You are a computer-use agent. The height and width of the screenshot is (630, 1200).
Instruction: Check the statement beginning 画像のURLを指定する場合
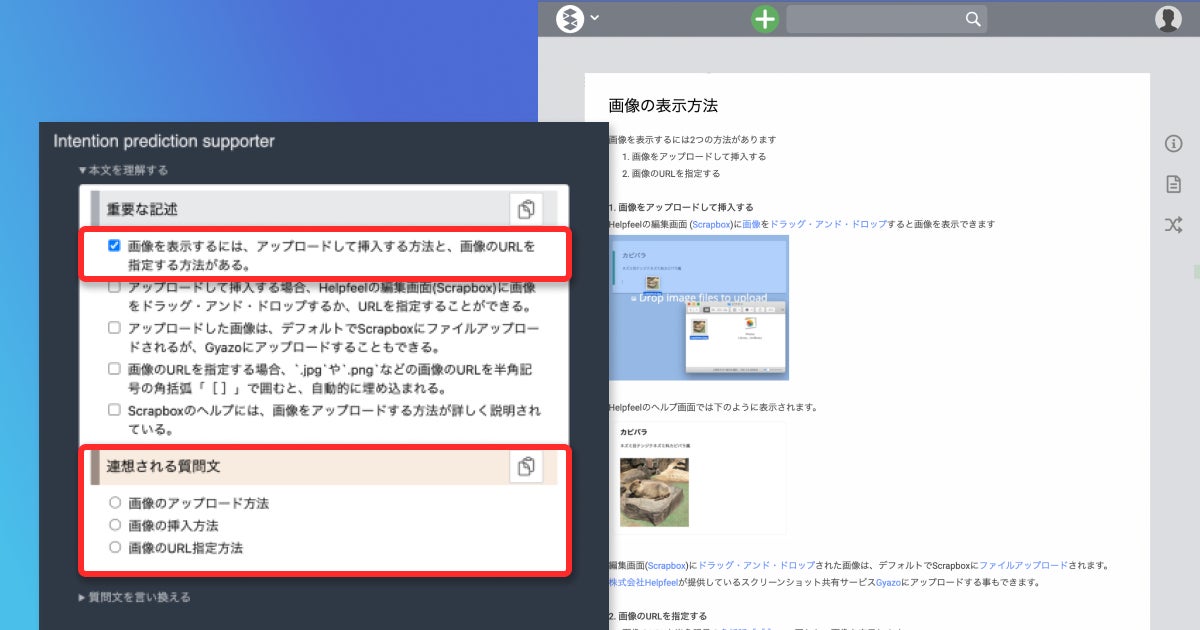[x=114, y=368]
